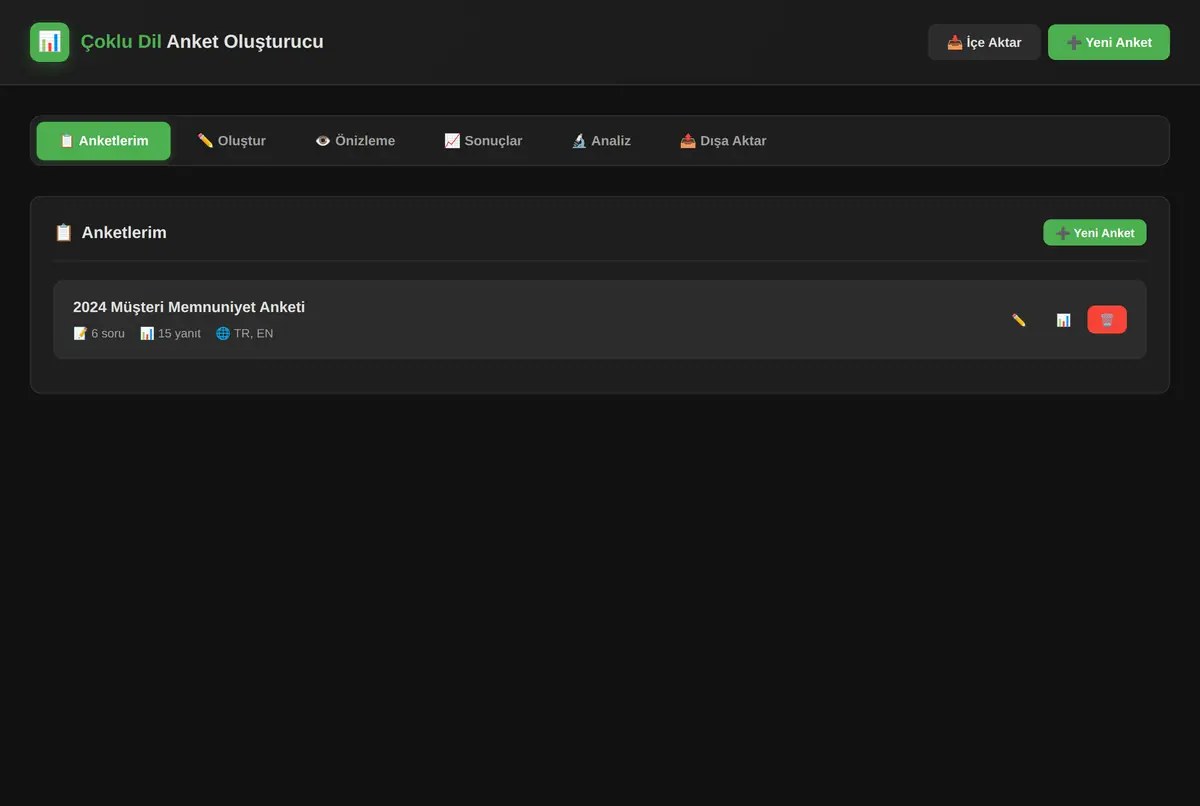
Task: Click the green chart app logo
Action: point(50,42)
